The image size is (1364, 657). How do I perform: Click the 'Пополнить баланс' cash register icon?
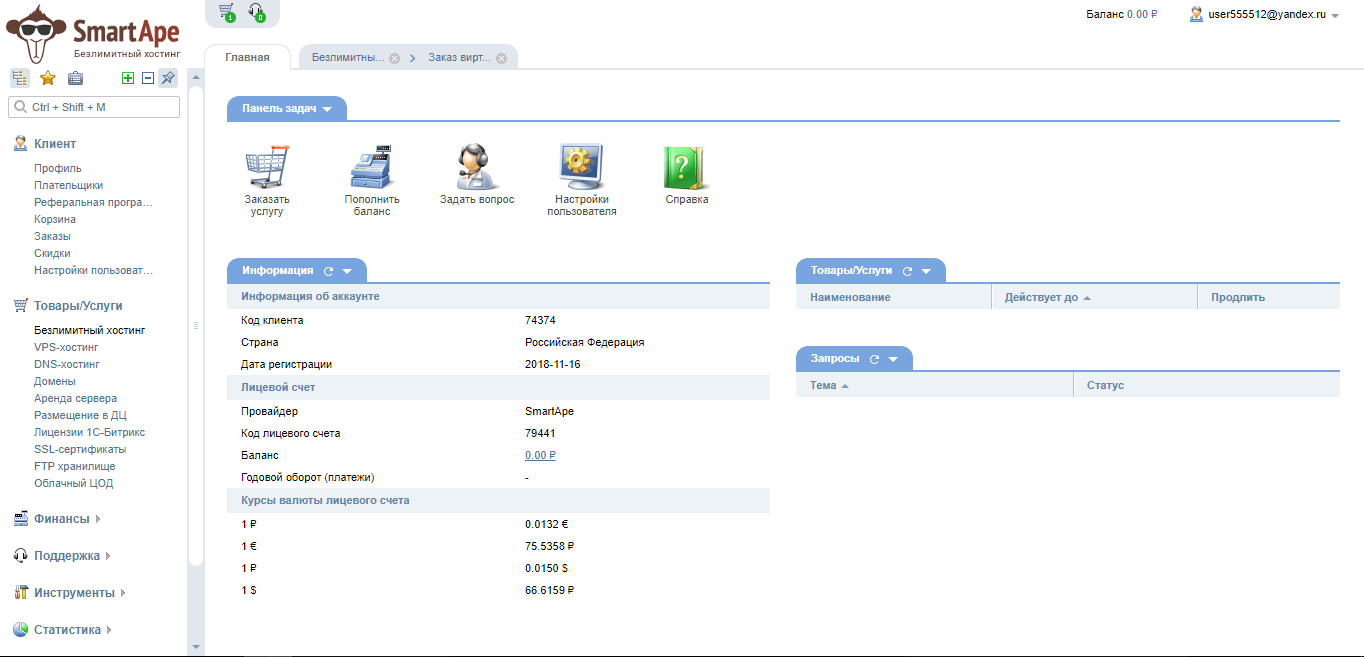click(372, 167)
